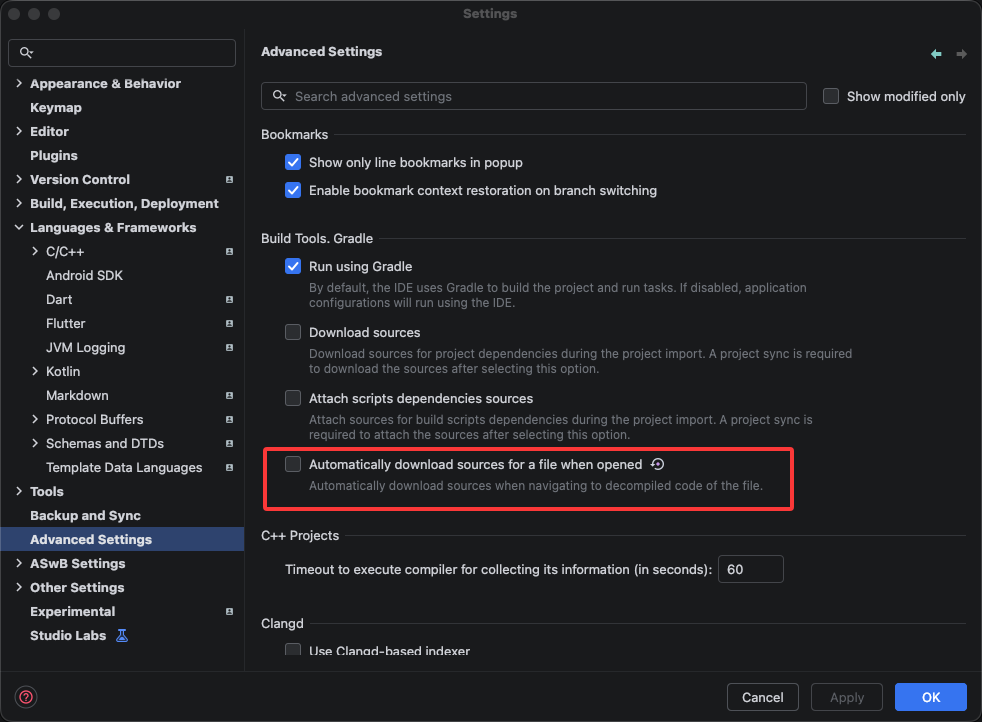
Task: Expand the Schemas and DTDs subsection
Action: point(35,443)
